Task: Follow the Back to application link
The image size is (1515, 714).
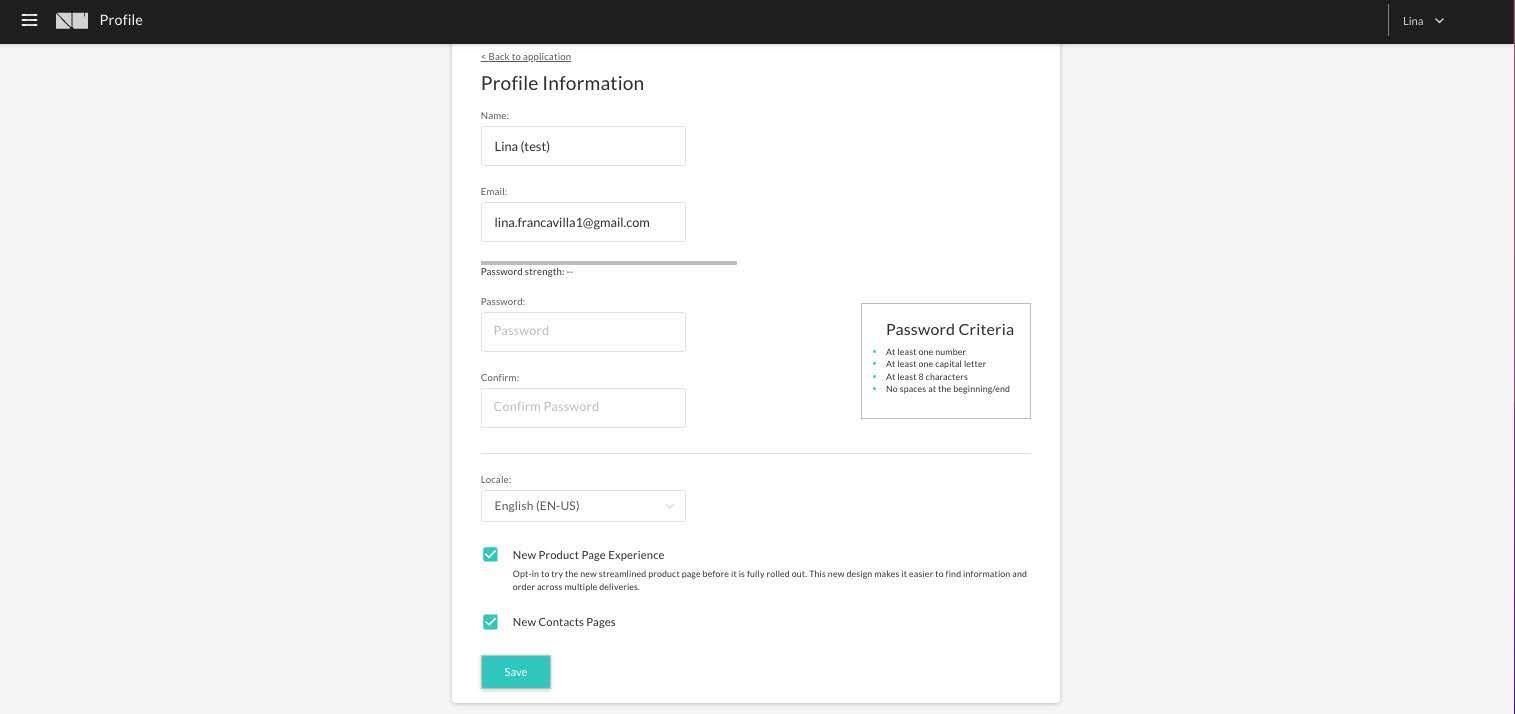Action: [526, 57]
